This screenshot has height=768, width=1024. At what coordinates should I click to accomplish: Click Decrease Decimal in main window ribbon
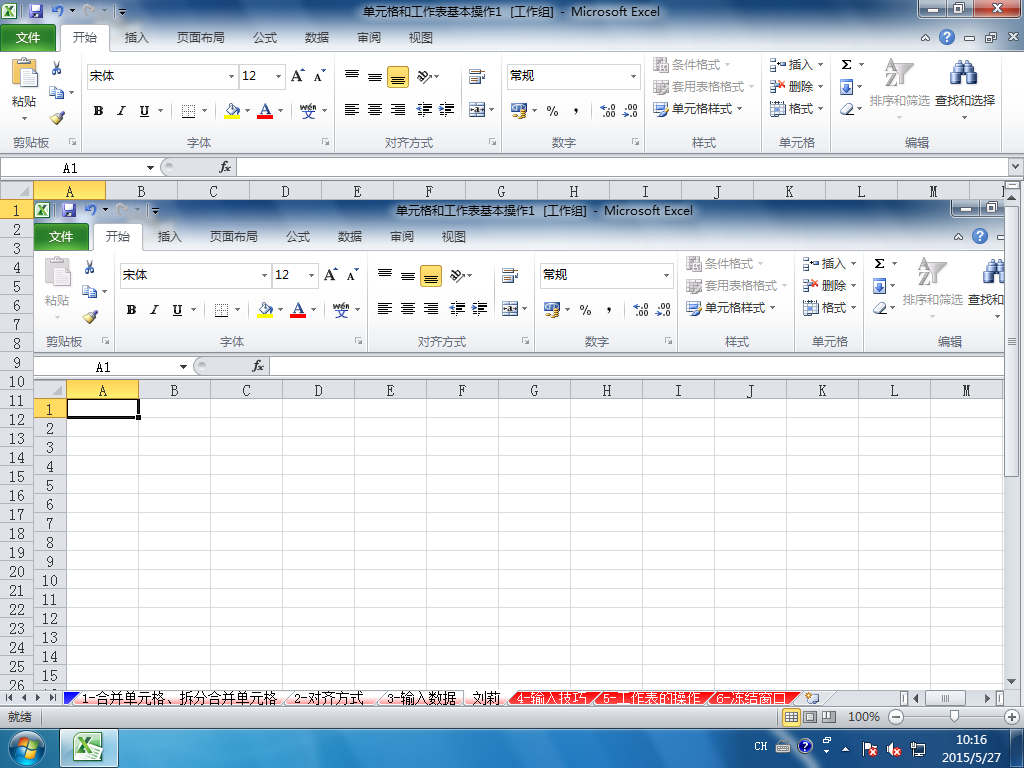pos(630,110)
